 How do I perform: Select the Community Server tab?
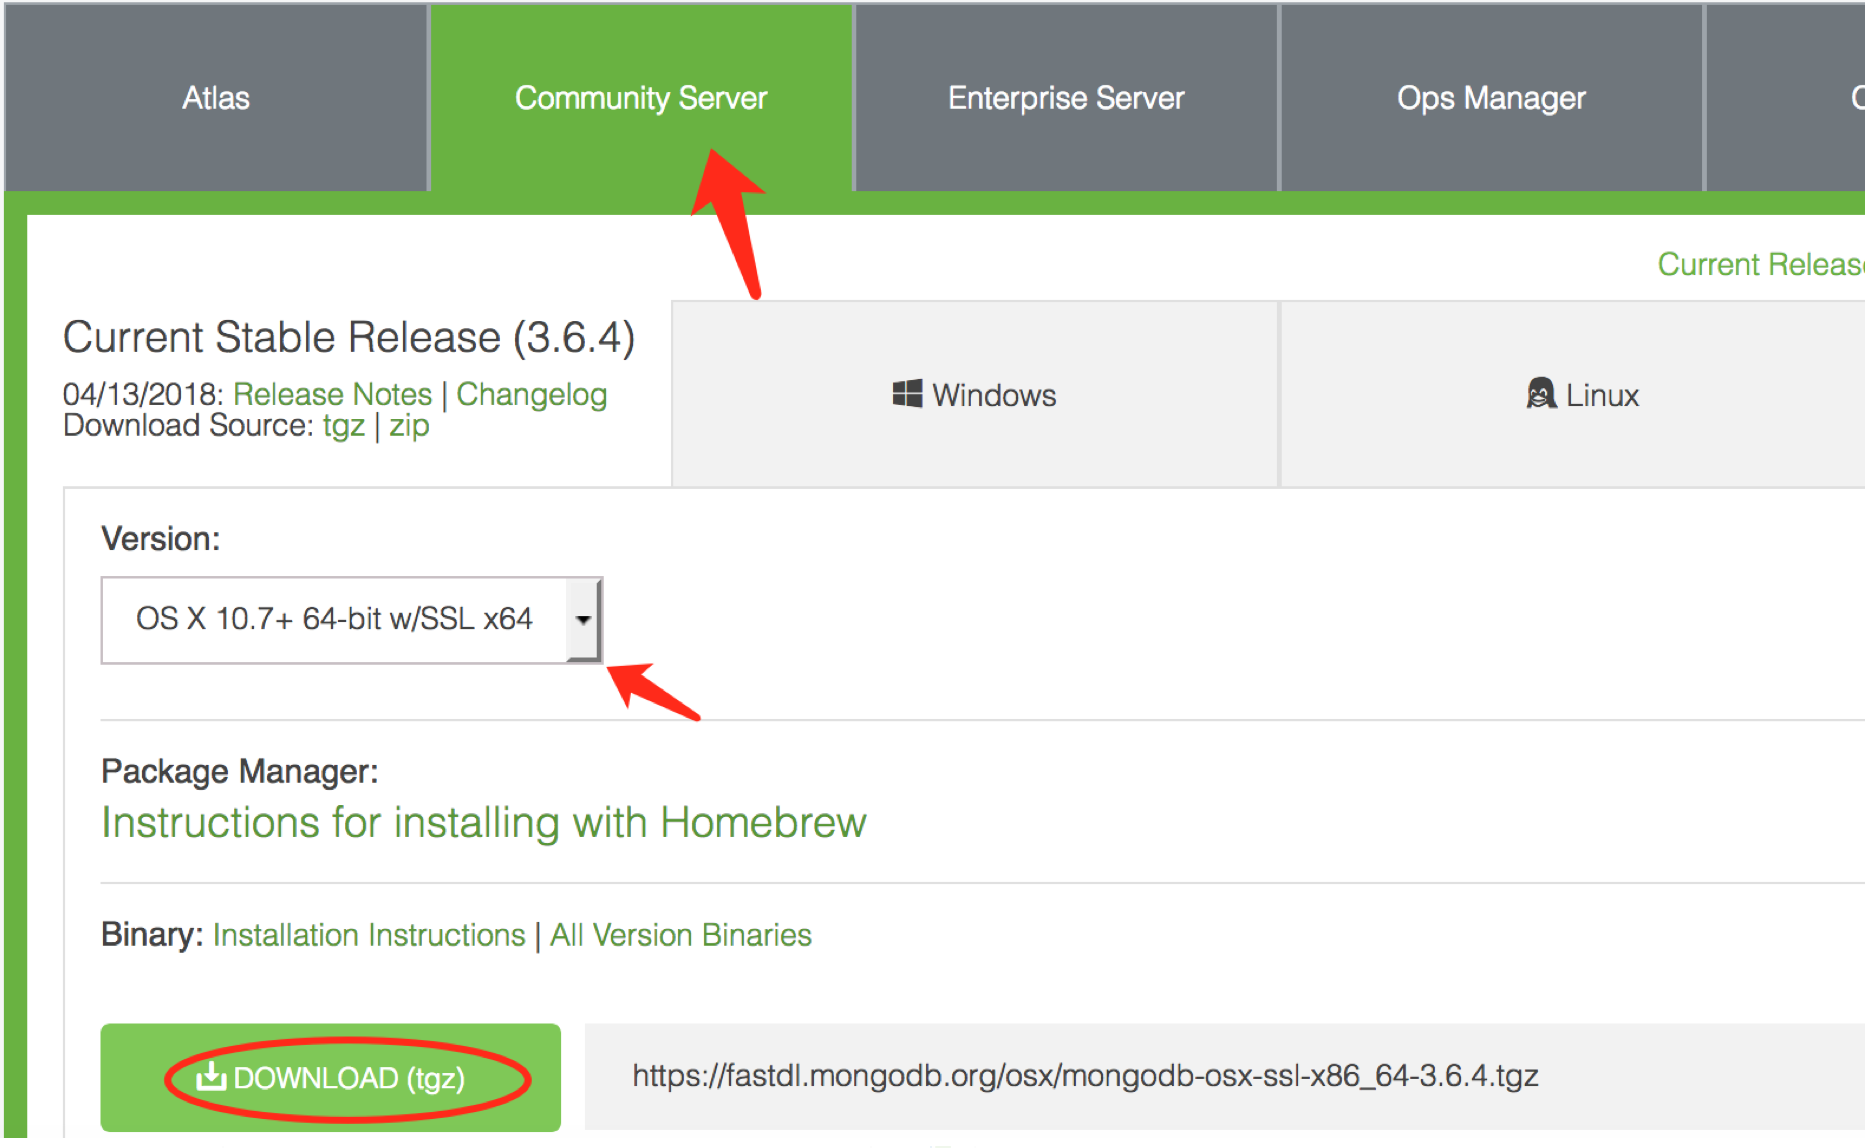(x=641, y=98)
